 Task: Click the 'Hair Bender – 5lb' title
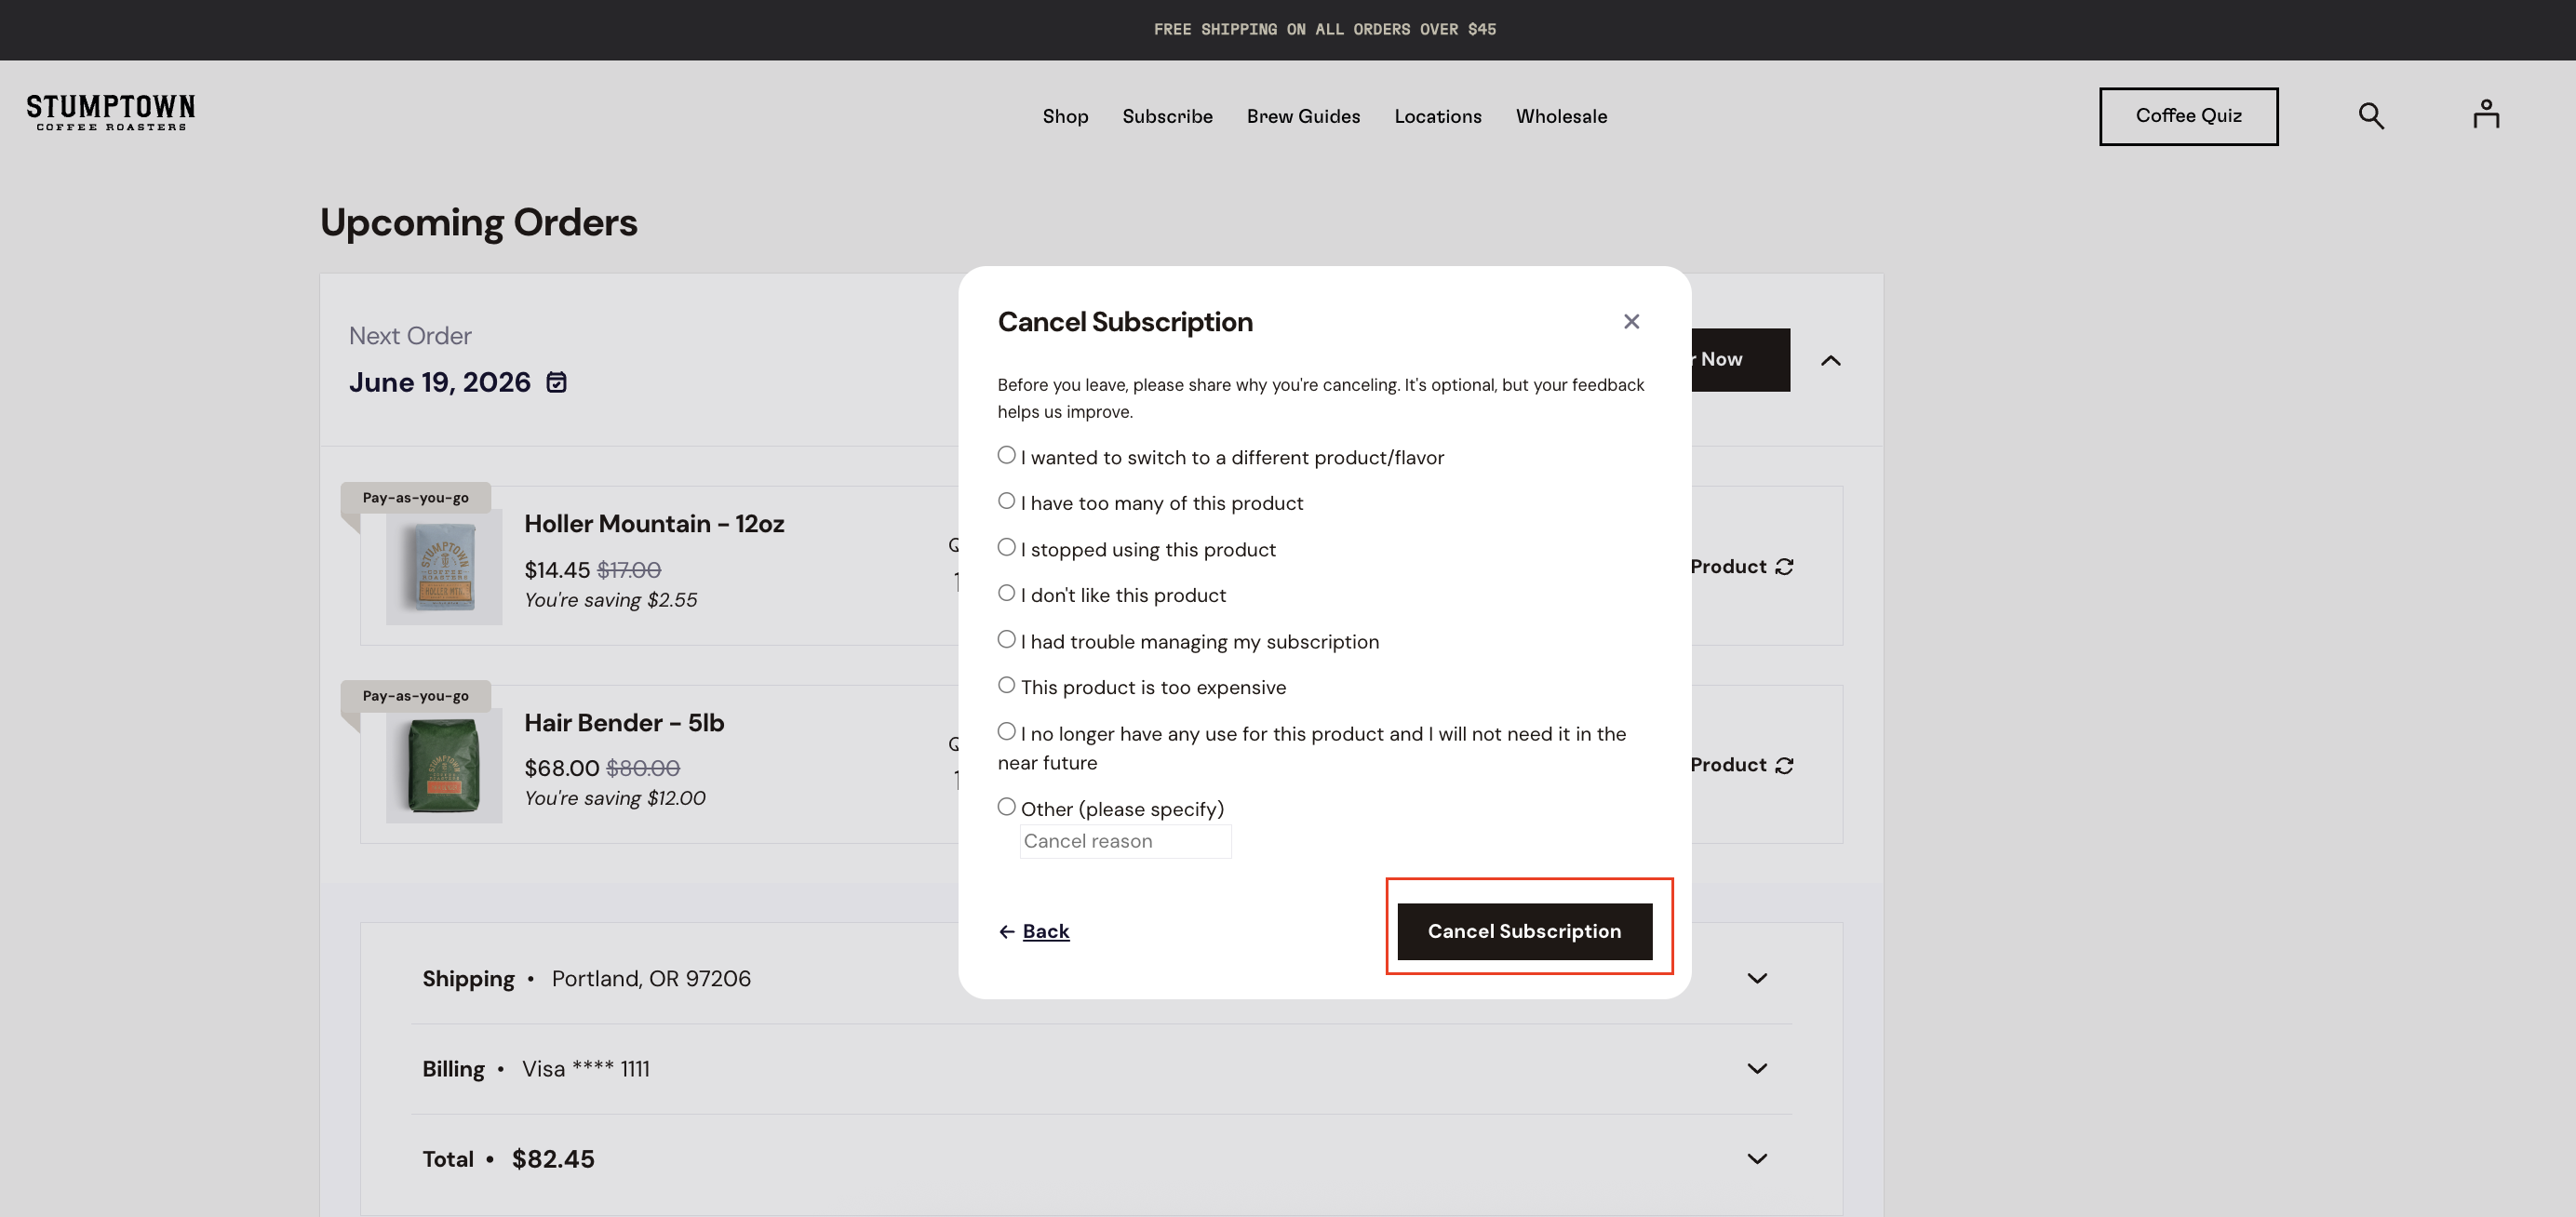pos(624,722)
